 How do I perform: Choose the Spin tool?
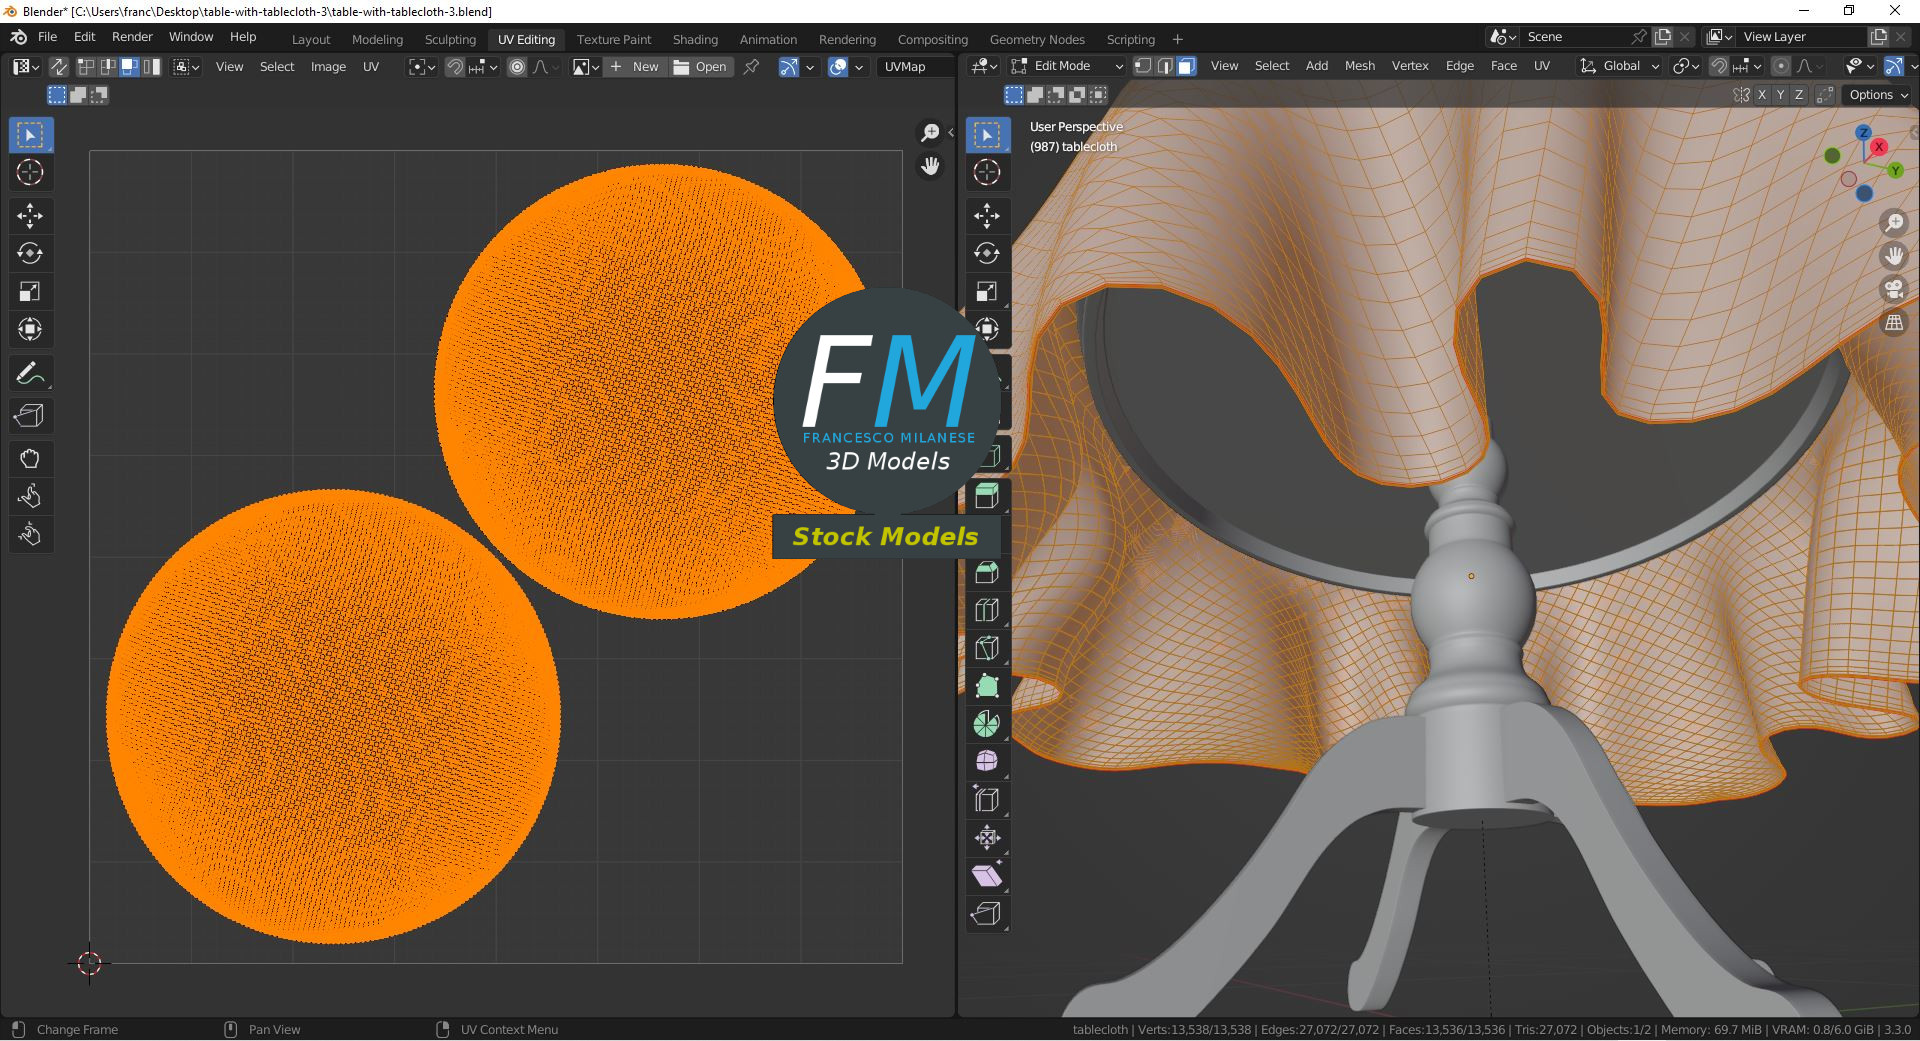point(987,725)
